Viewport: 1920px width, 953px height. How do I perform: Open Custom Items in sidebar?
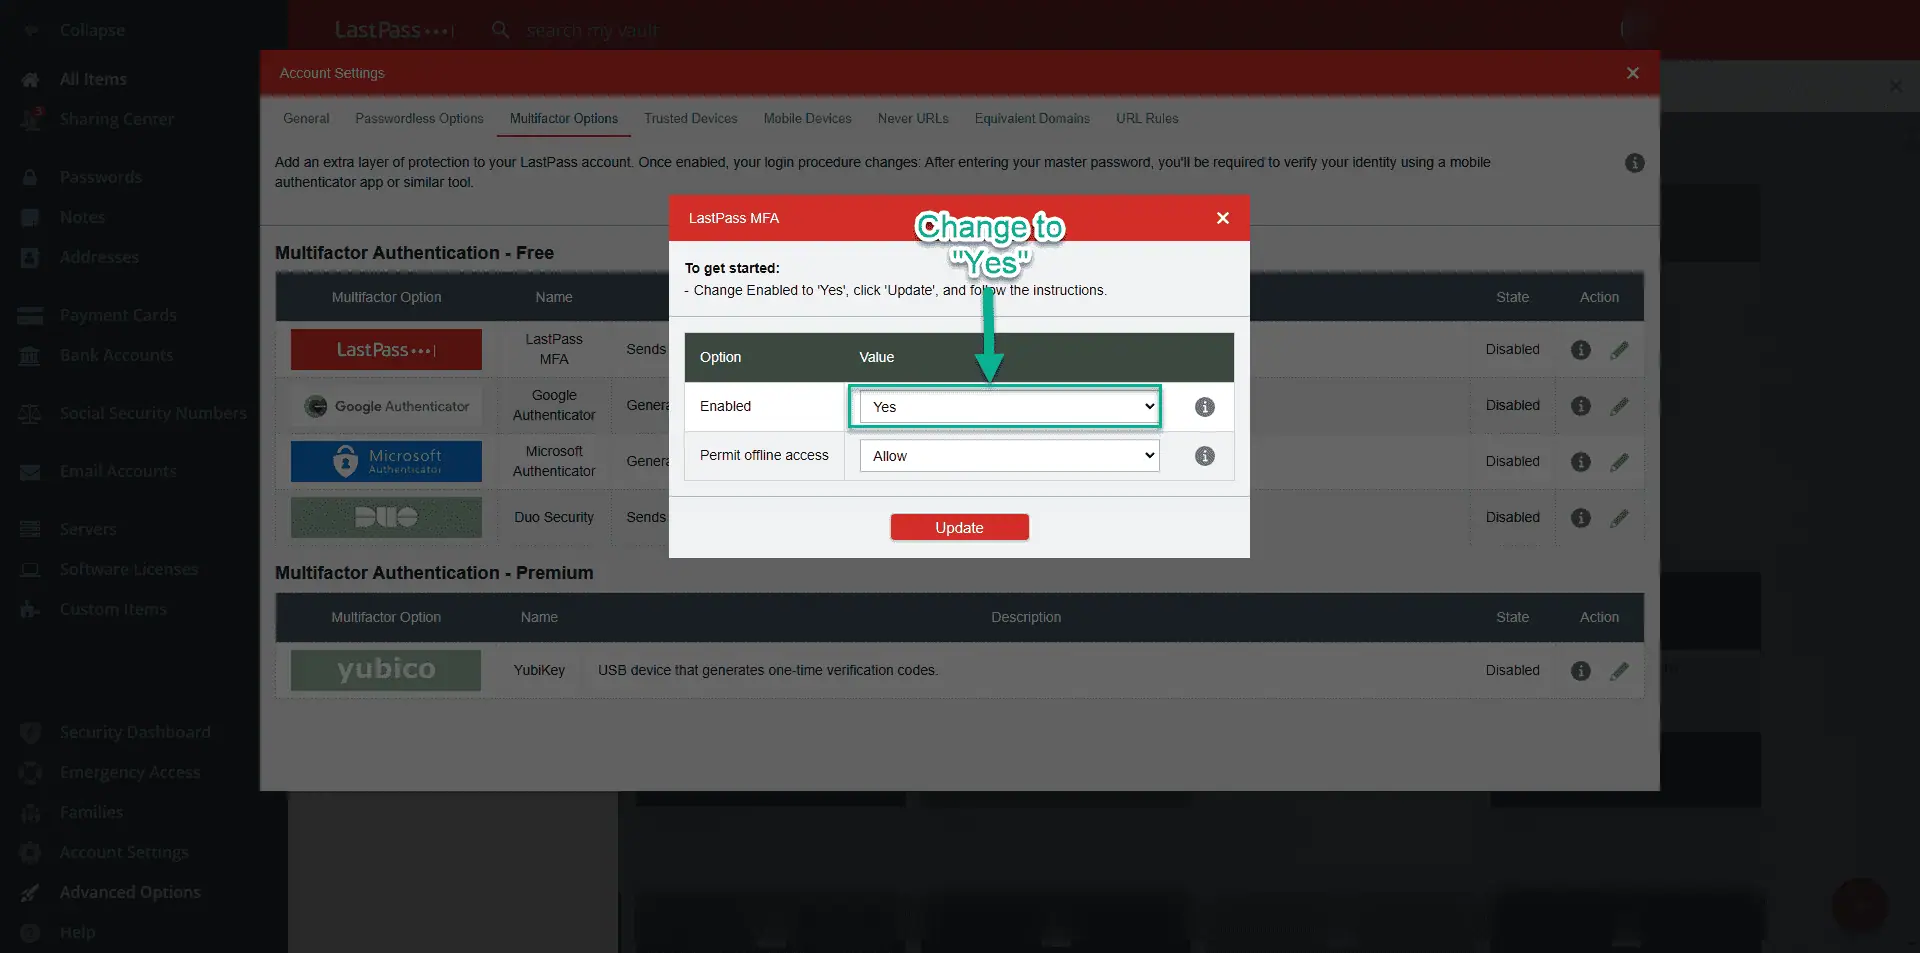point(113,609)
